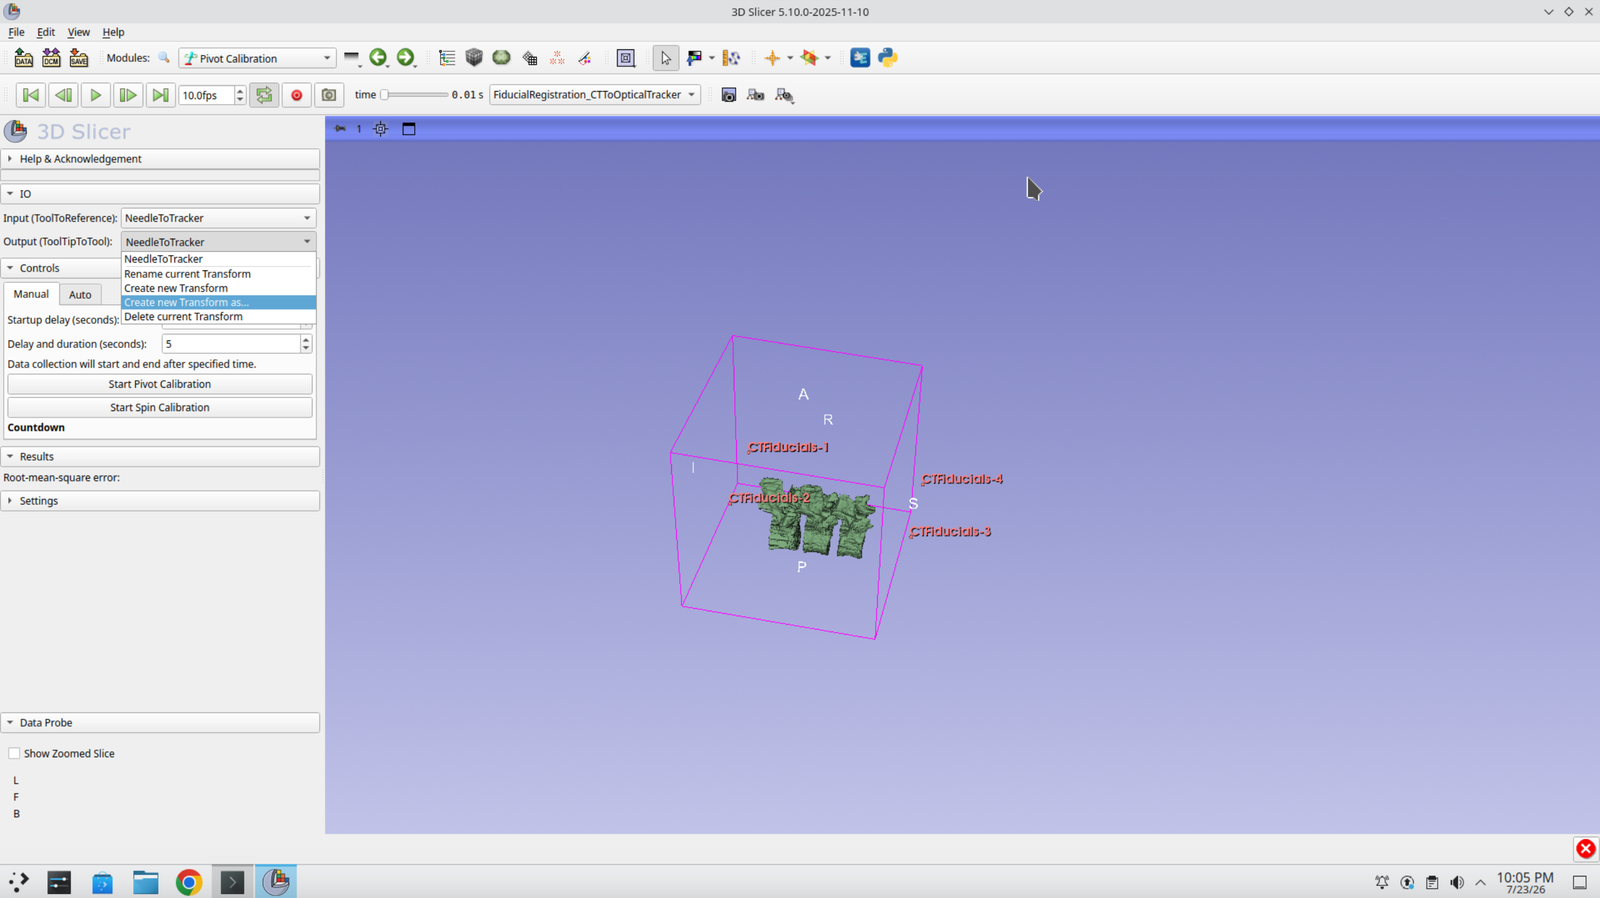Open the Segment Editor icon
Image resolution: width=1600 pixels, height=898 pixels.
point(585,58)
